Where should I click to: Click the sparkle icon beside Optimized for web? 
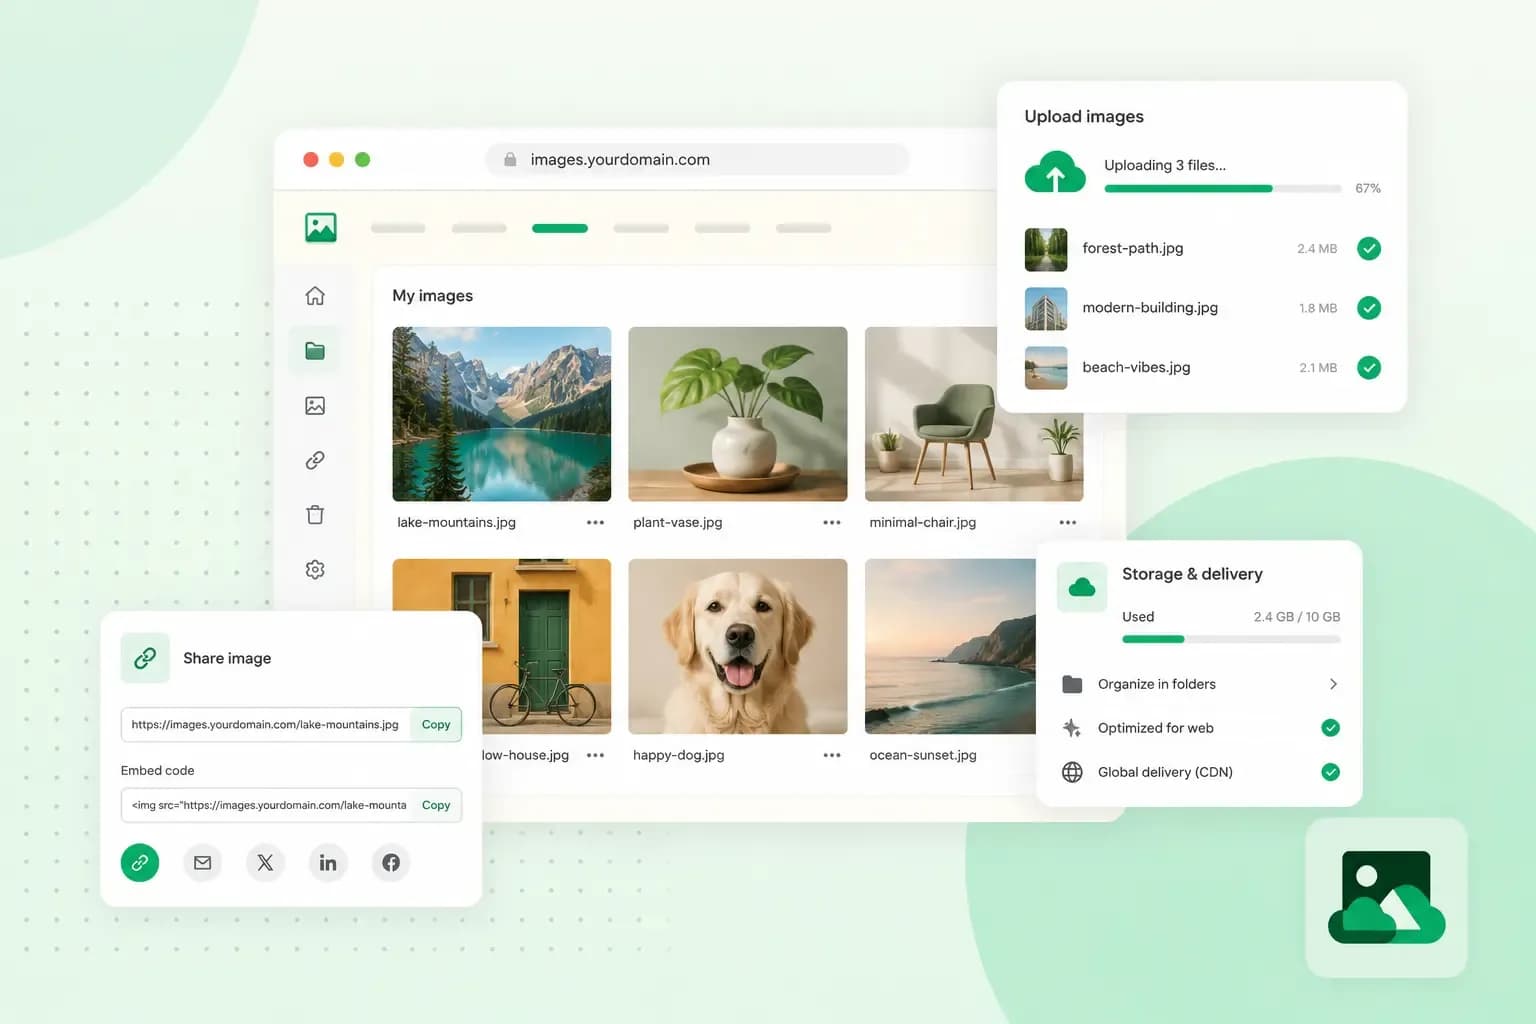pyautogui.click(x=1072, y=728)
